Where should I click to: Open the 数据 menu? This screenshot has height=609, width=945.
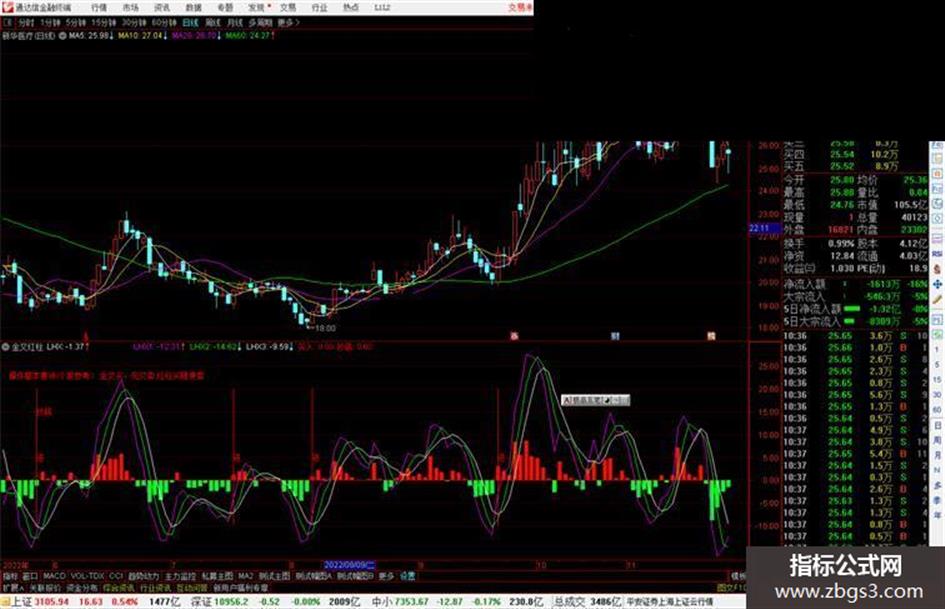pos(193,8)
